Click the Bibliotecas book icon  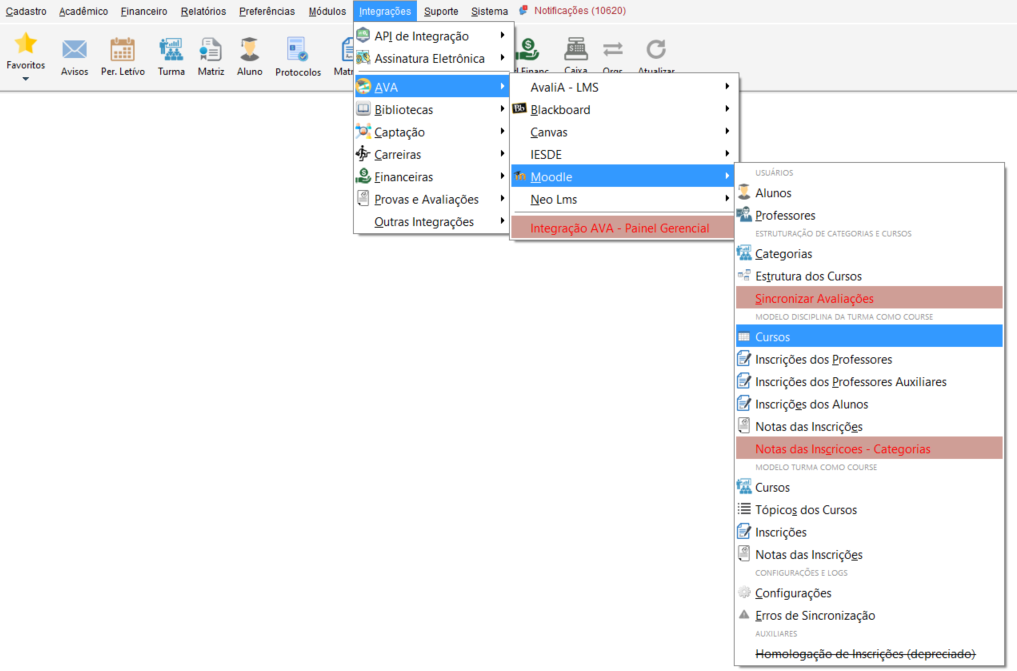point(363,109)
